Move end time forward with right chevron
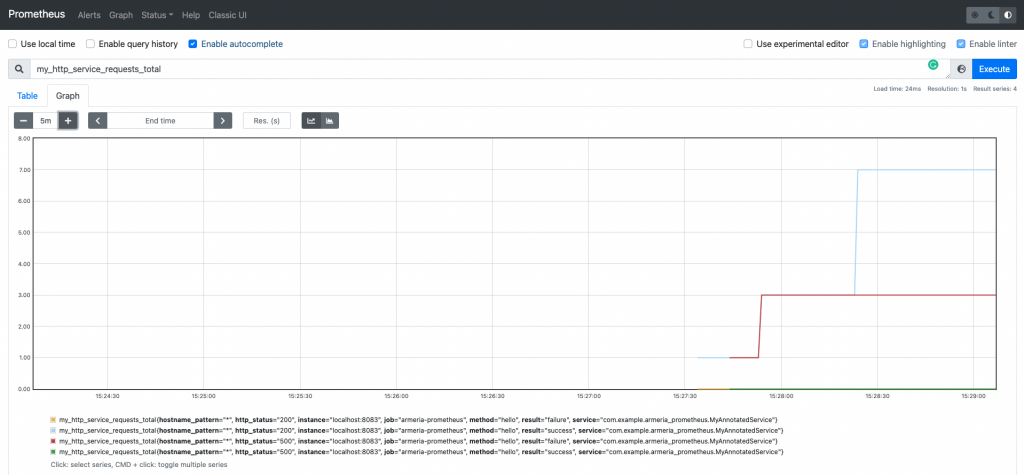The width and height of the screenshot is (1024, 475). click(x=222, y=120)
